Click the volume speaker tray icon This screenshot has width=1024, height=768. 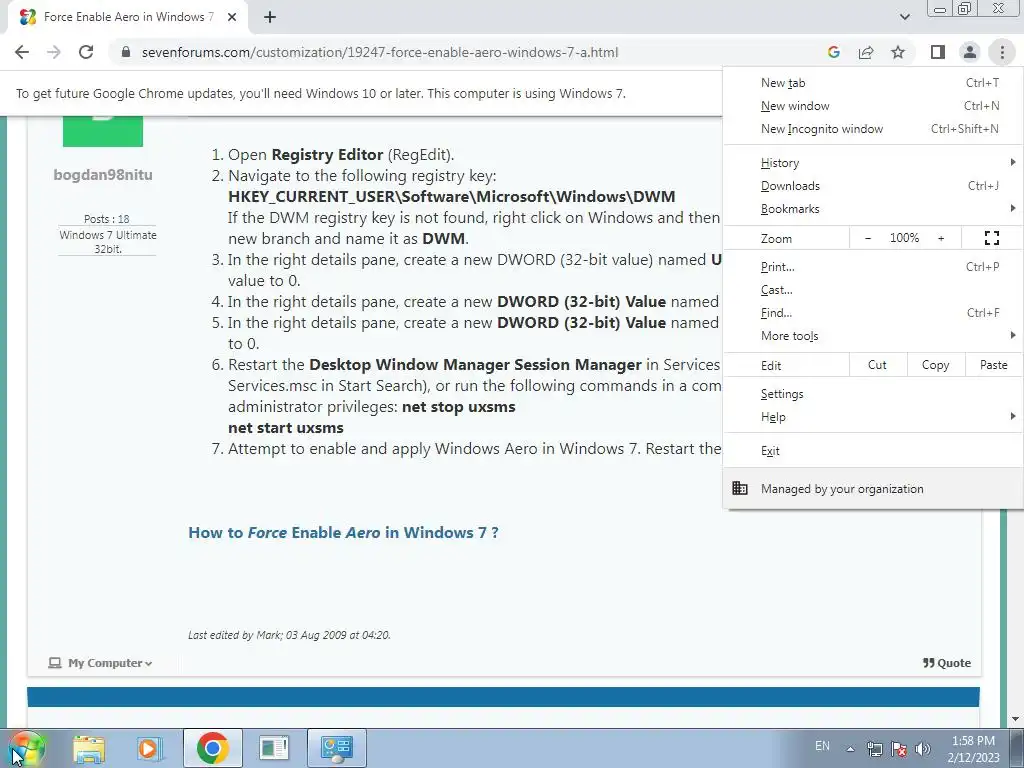[x=922, y=749]
